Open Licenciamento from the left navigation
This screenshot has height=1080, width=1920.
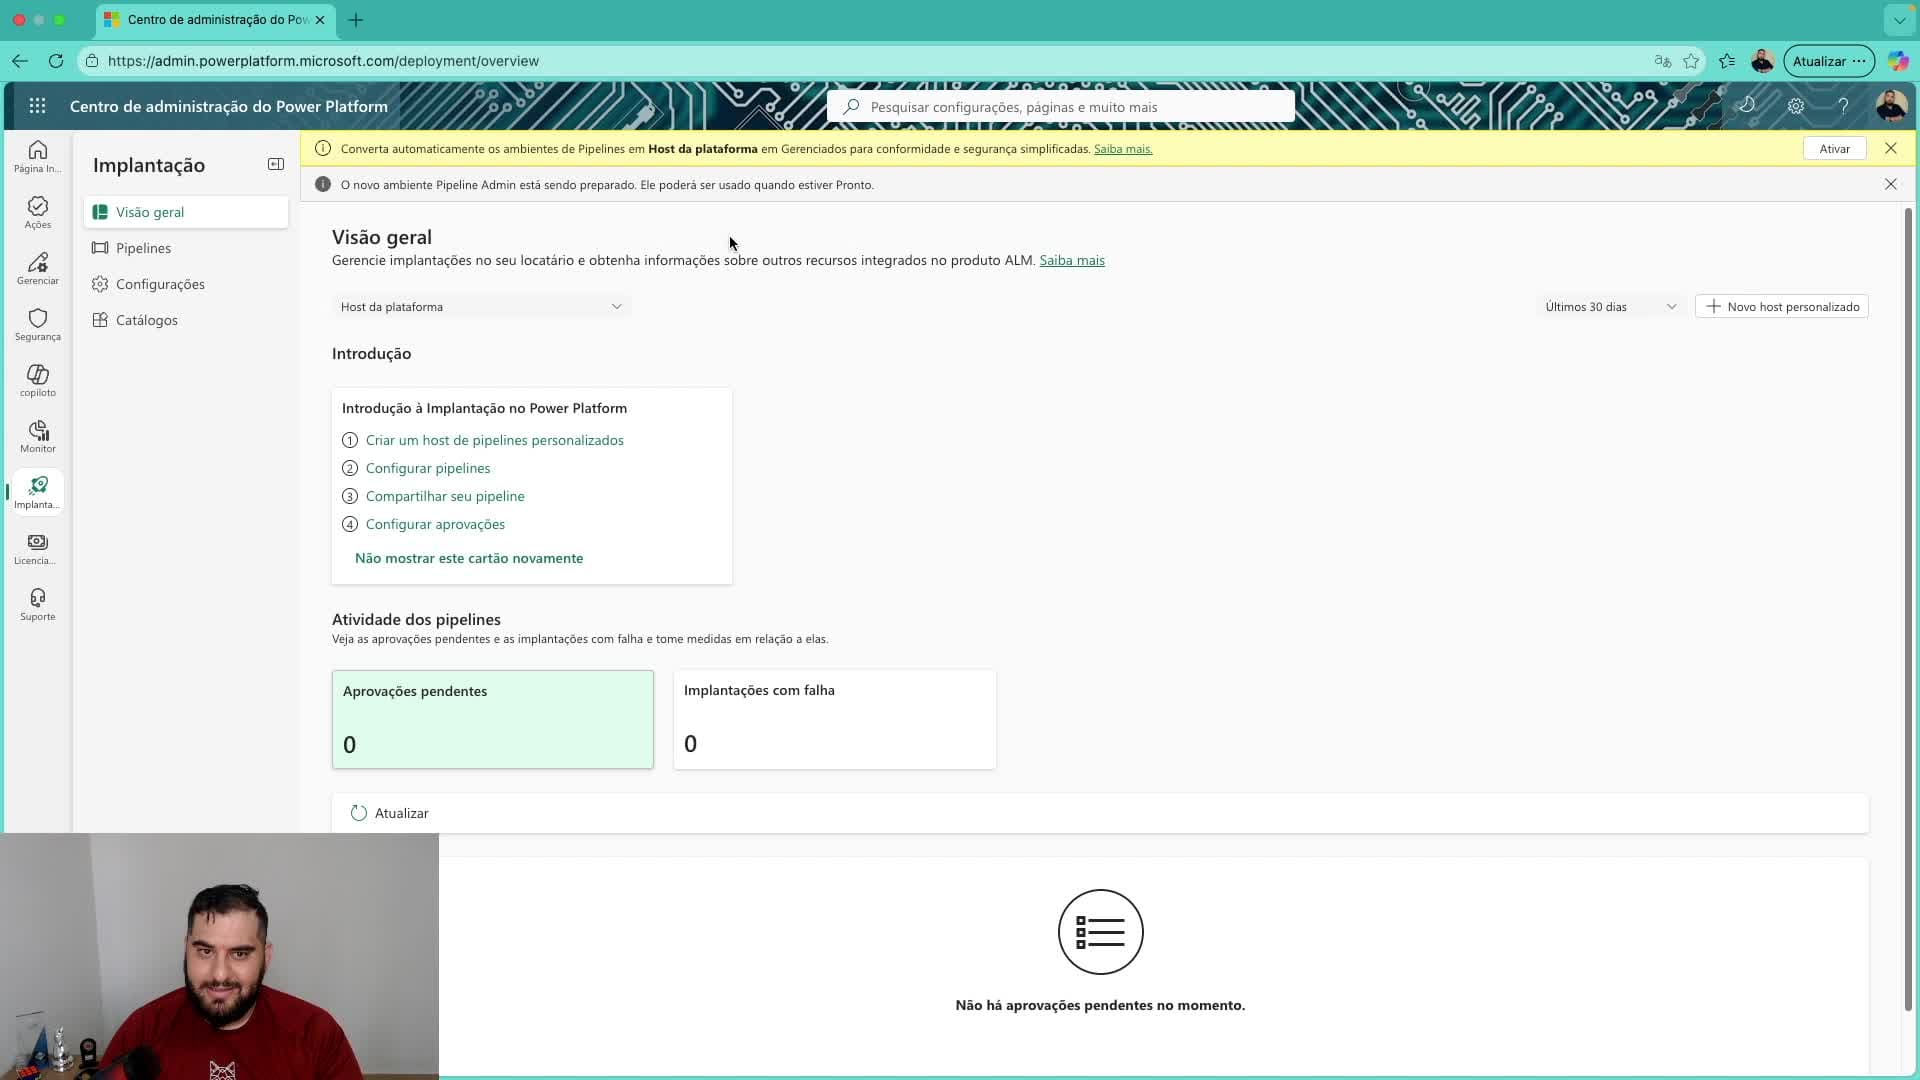click(x=37, y=547)
